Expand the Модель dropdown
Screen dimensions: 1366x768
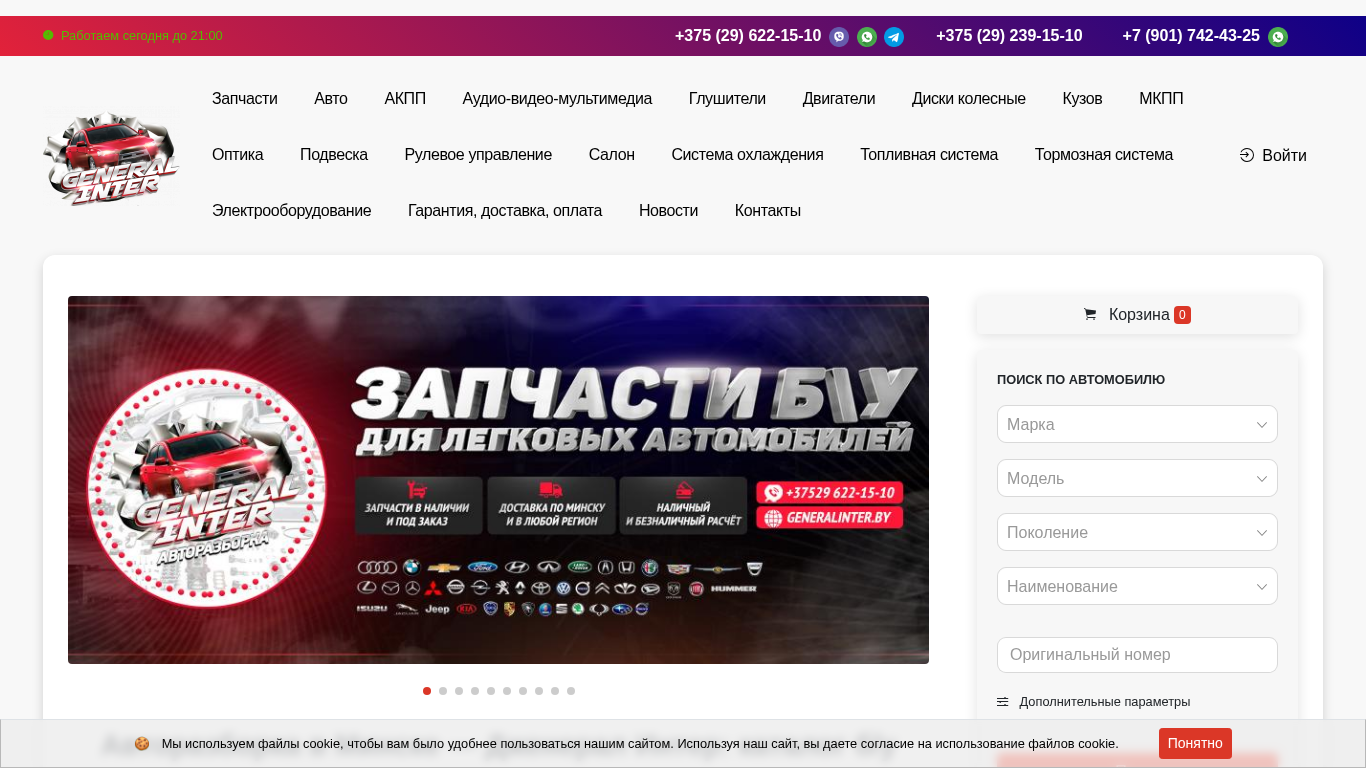point(1137,478)
